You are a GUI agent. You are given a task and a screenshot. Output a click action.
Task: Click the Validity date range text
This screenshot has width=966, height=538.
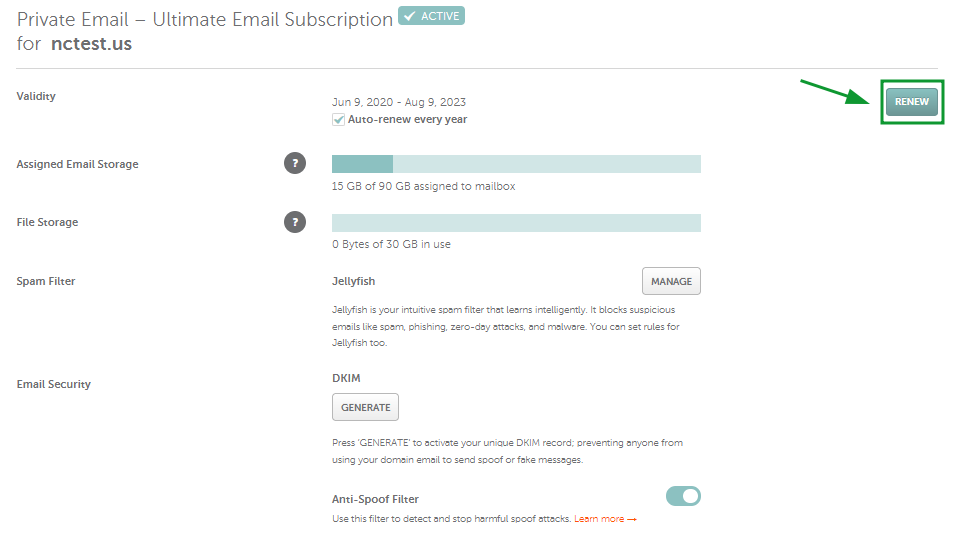pos(399,102)
